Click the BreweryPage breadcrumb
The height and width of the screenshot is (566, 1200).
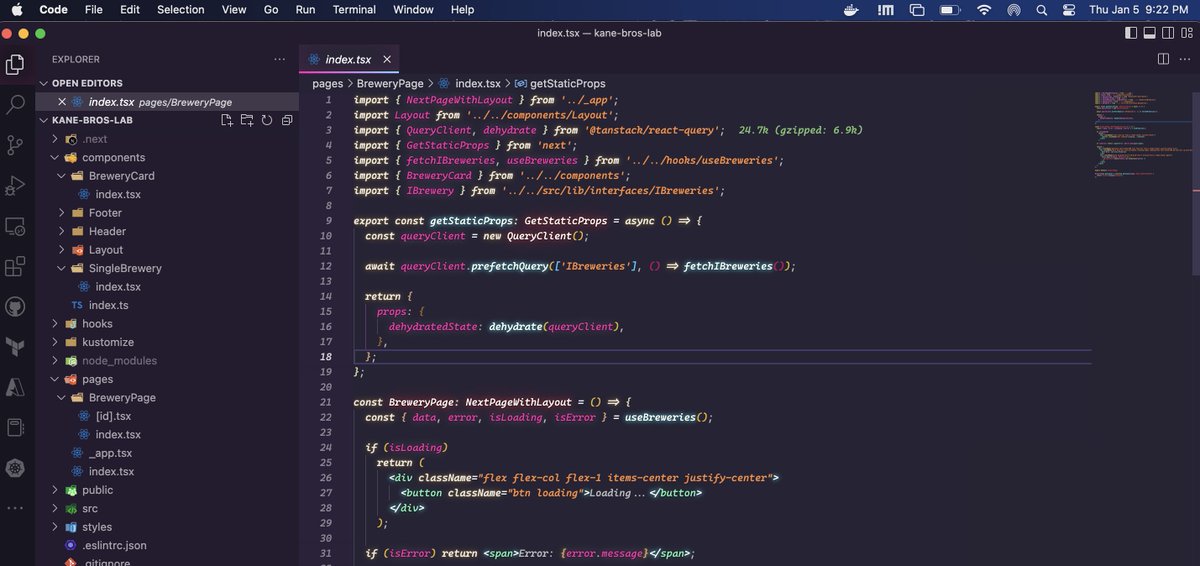coord(390,84)
